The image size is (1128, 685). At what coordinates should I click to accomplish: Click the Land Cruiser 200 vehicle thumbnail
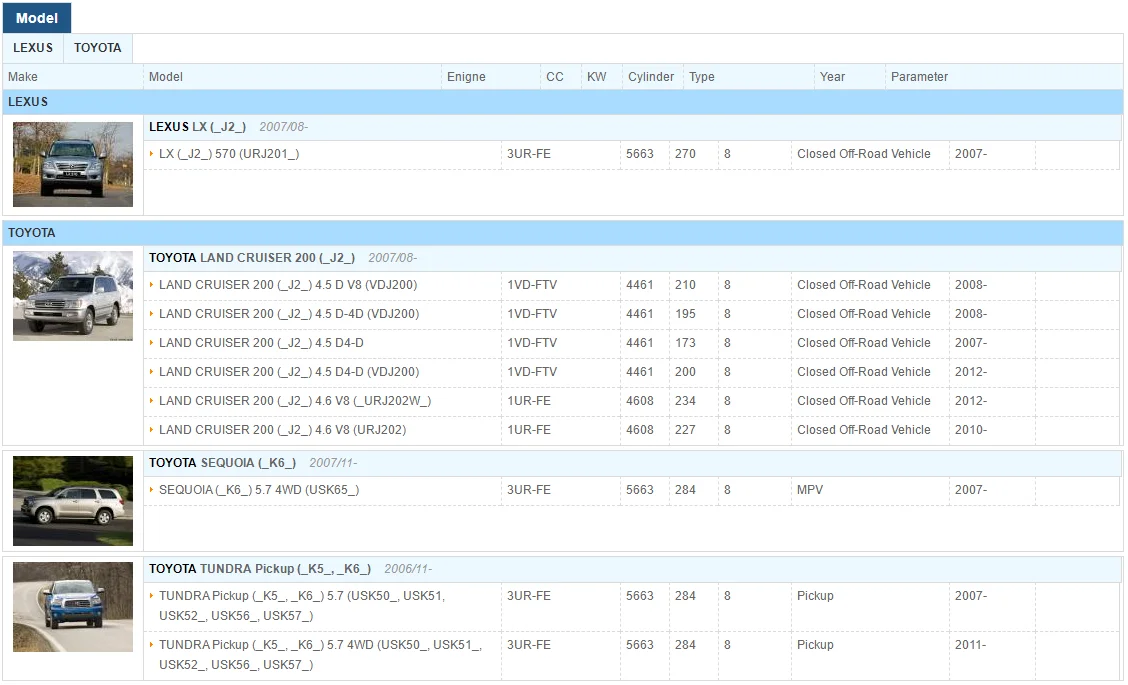coord(73,296)
